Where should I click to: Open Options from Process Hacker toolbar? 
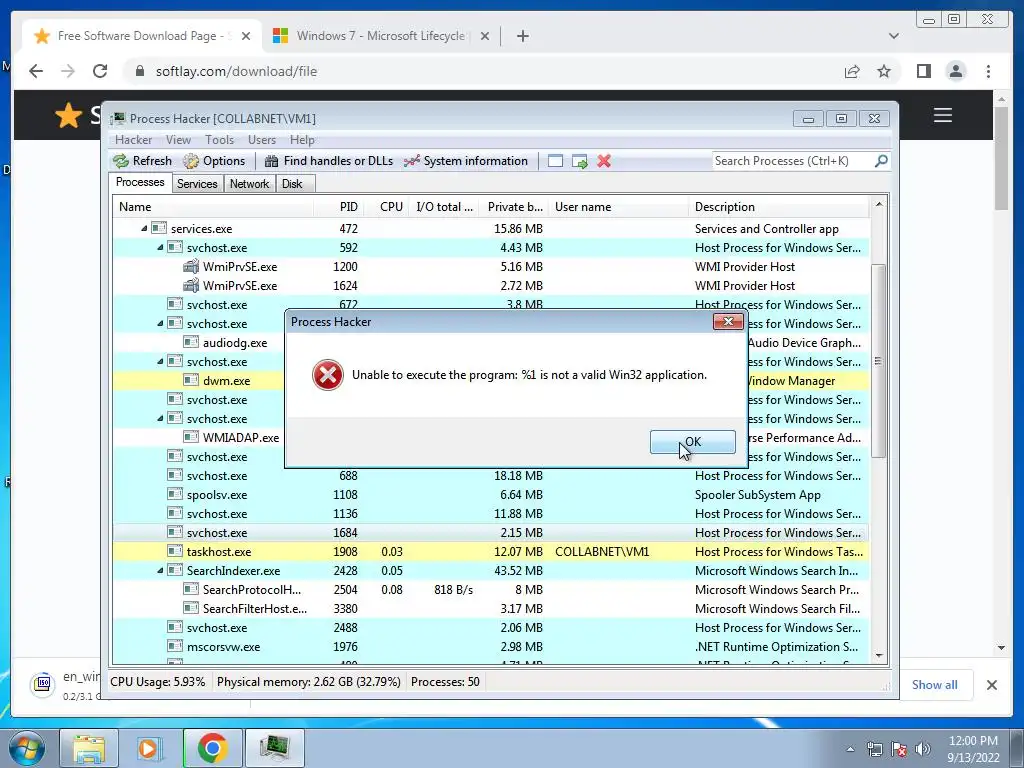214,161
